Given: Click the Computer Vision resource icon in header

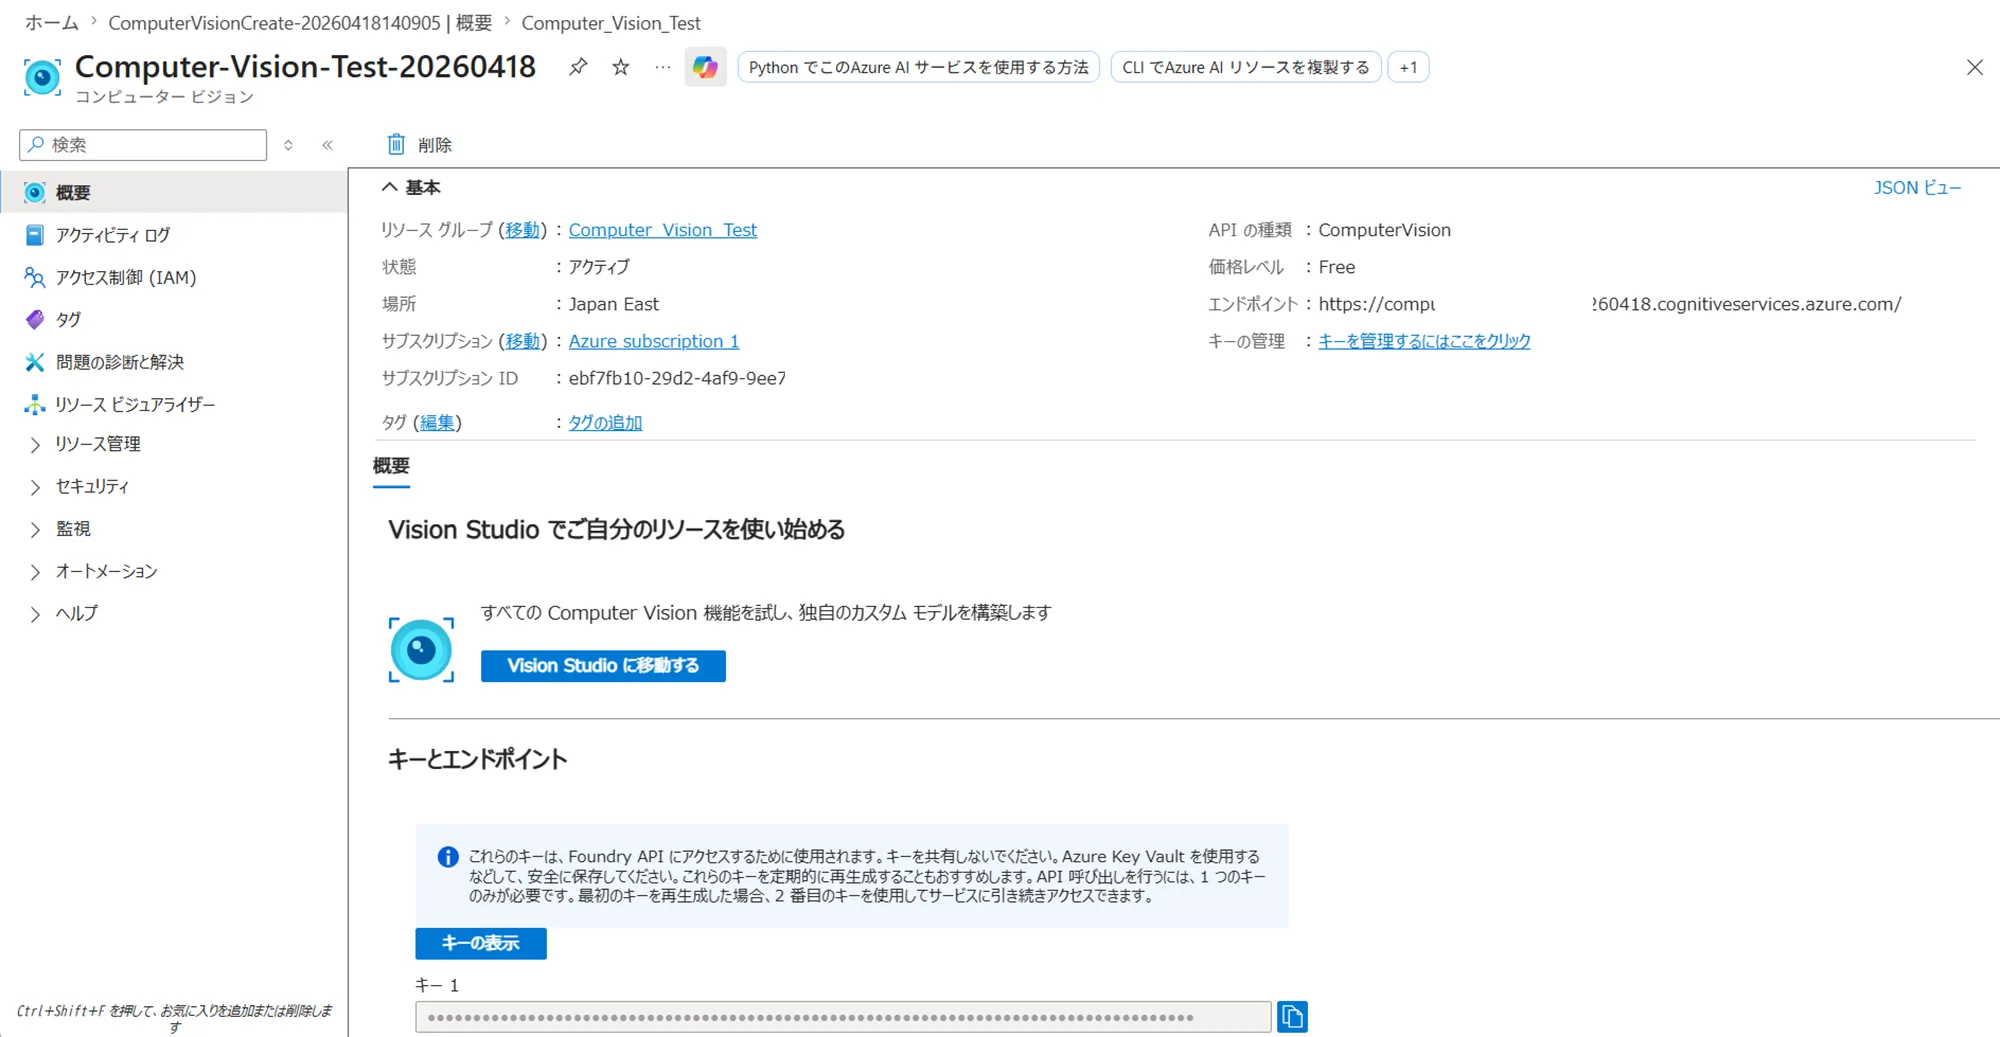Looking at the screenshot, I should (42, 77).
